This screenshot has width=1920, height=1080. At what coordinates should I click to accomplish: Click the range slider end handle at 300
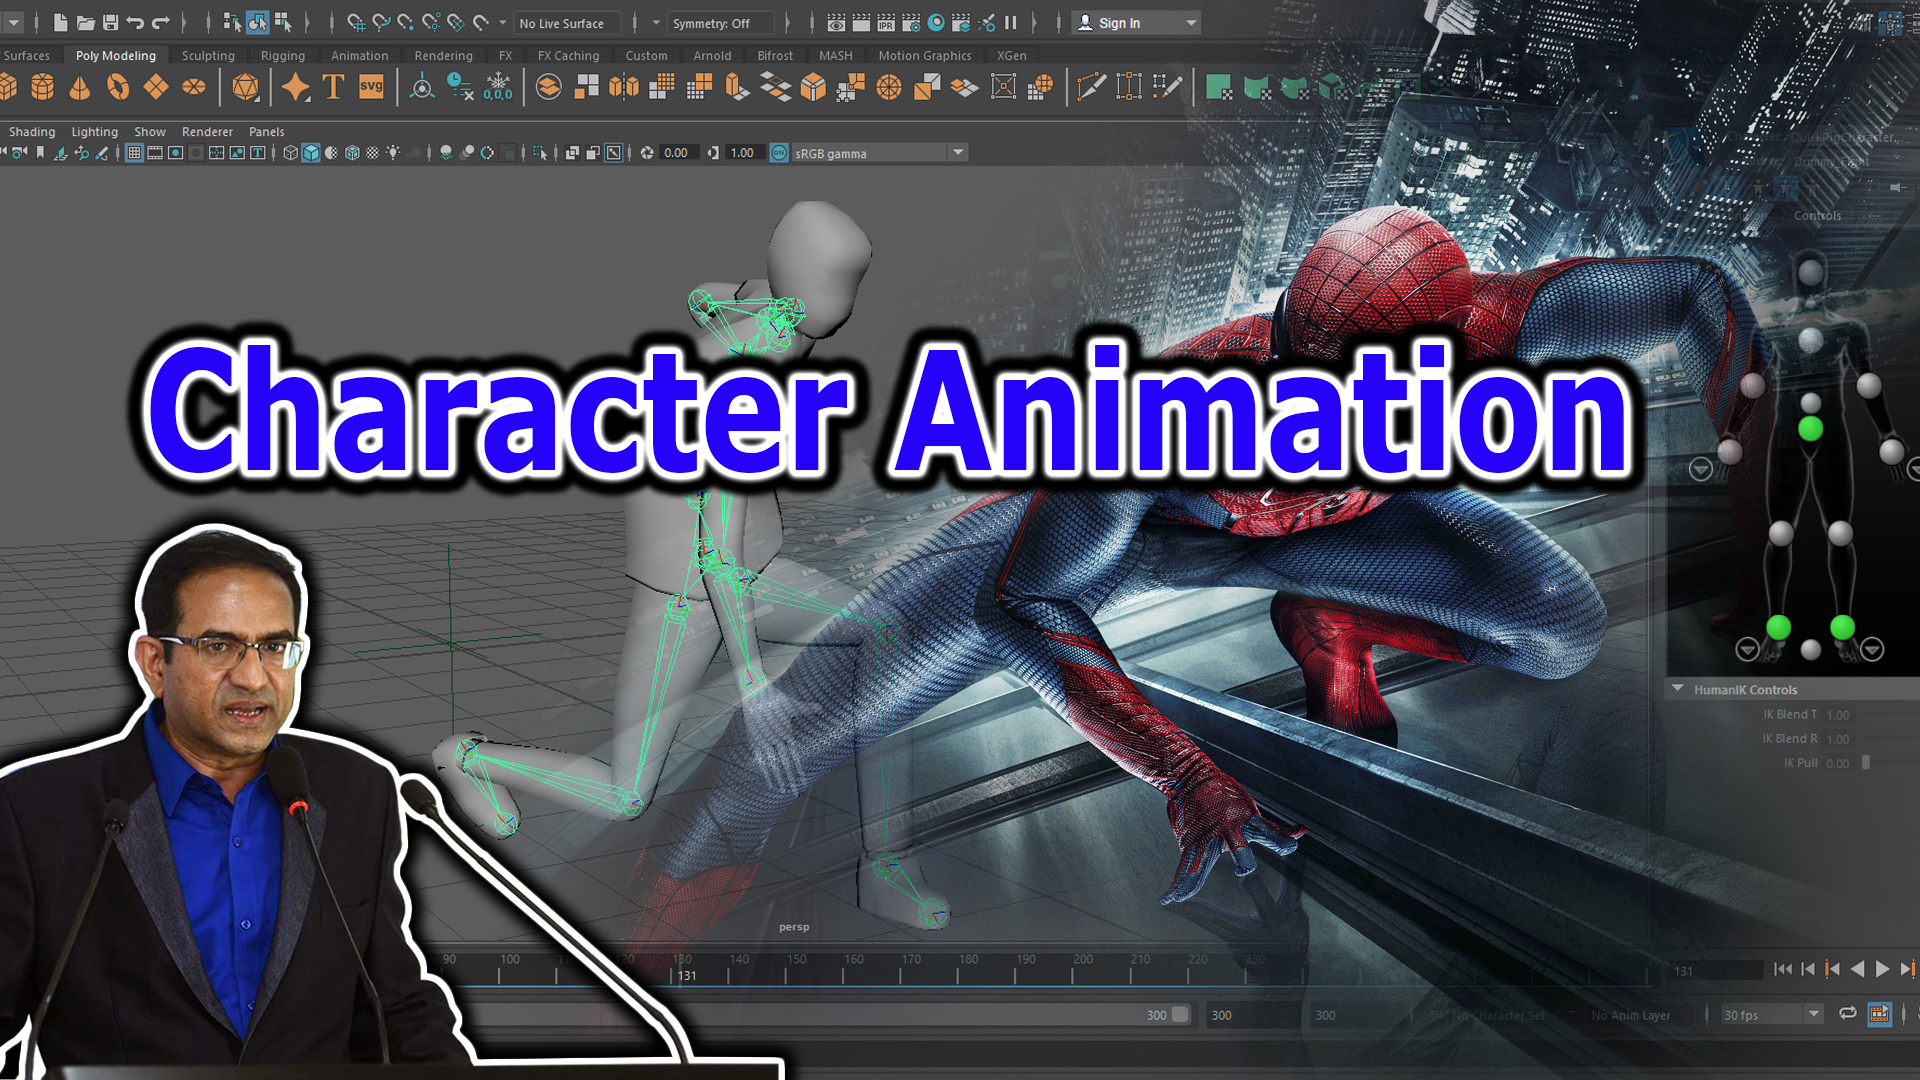tap(1180, 1014)
